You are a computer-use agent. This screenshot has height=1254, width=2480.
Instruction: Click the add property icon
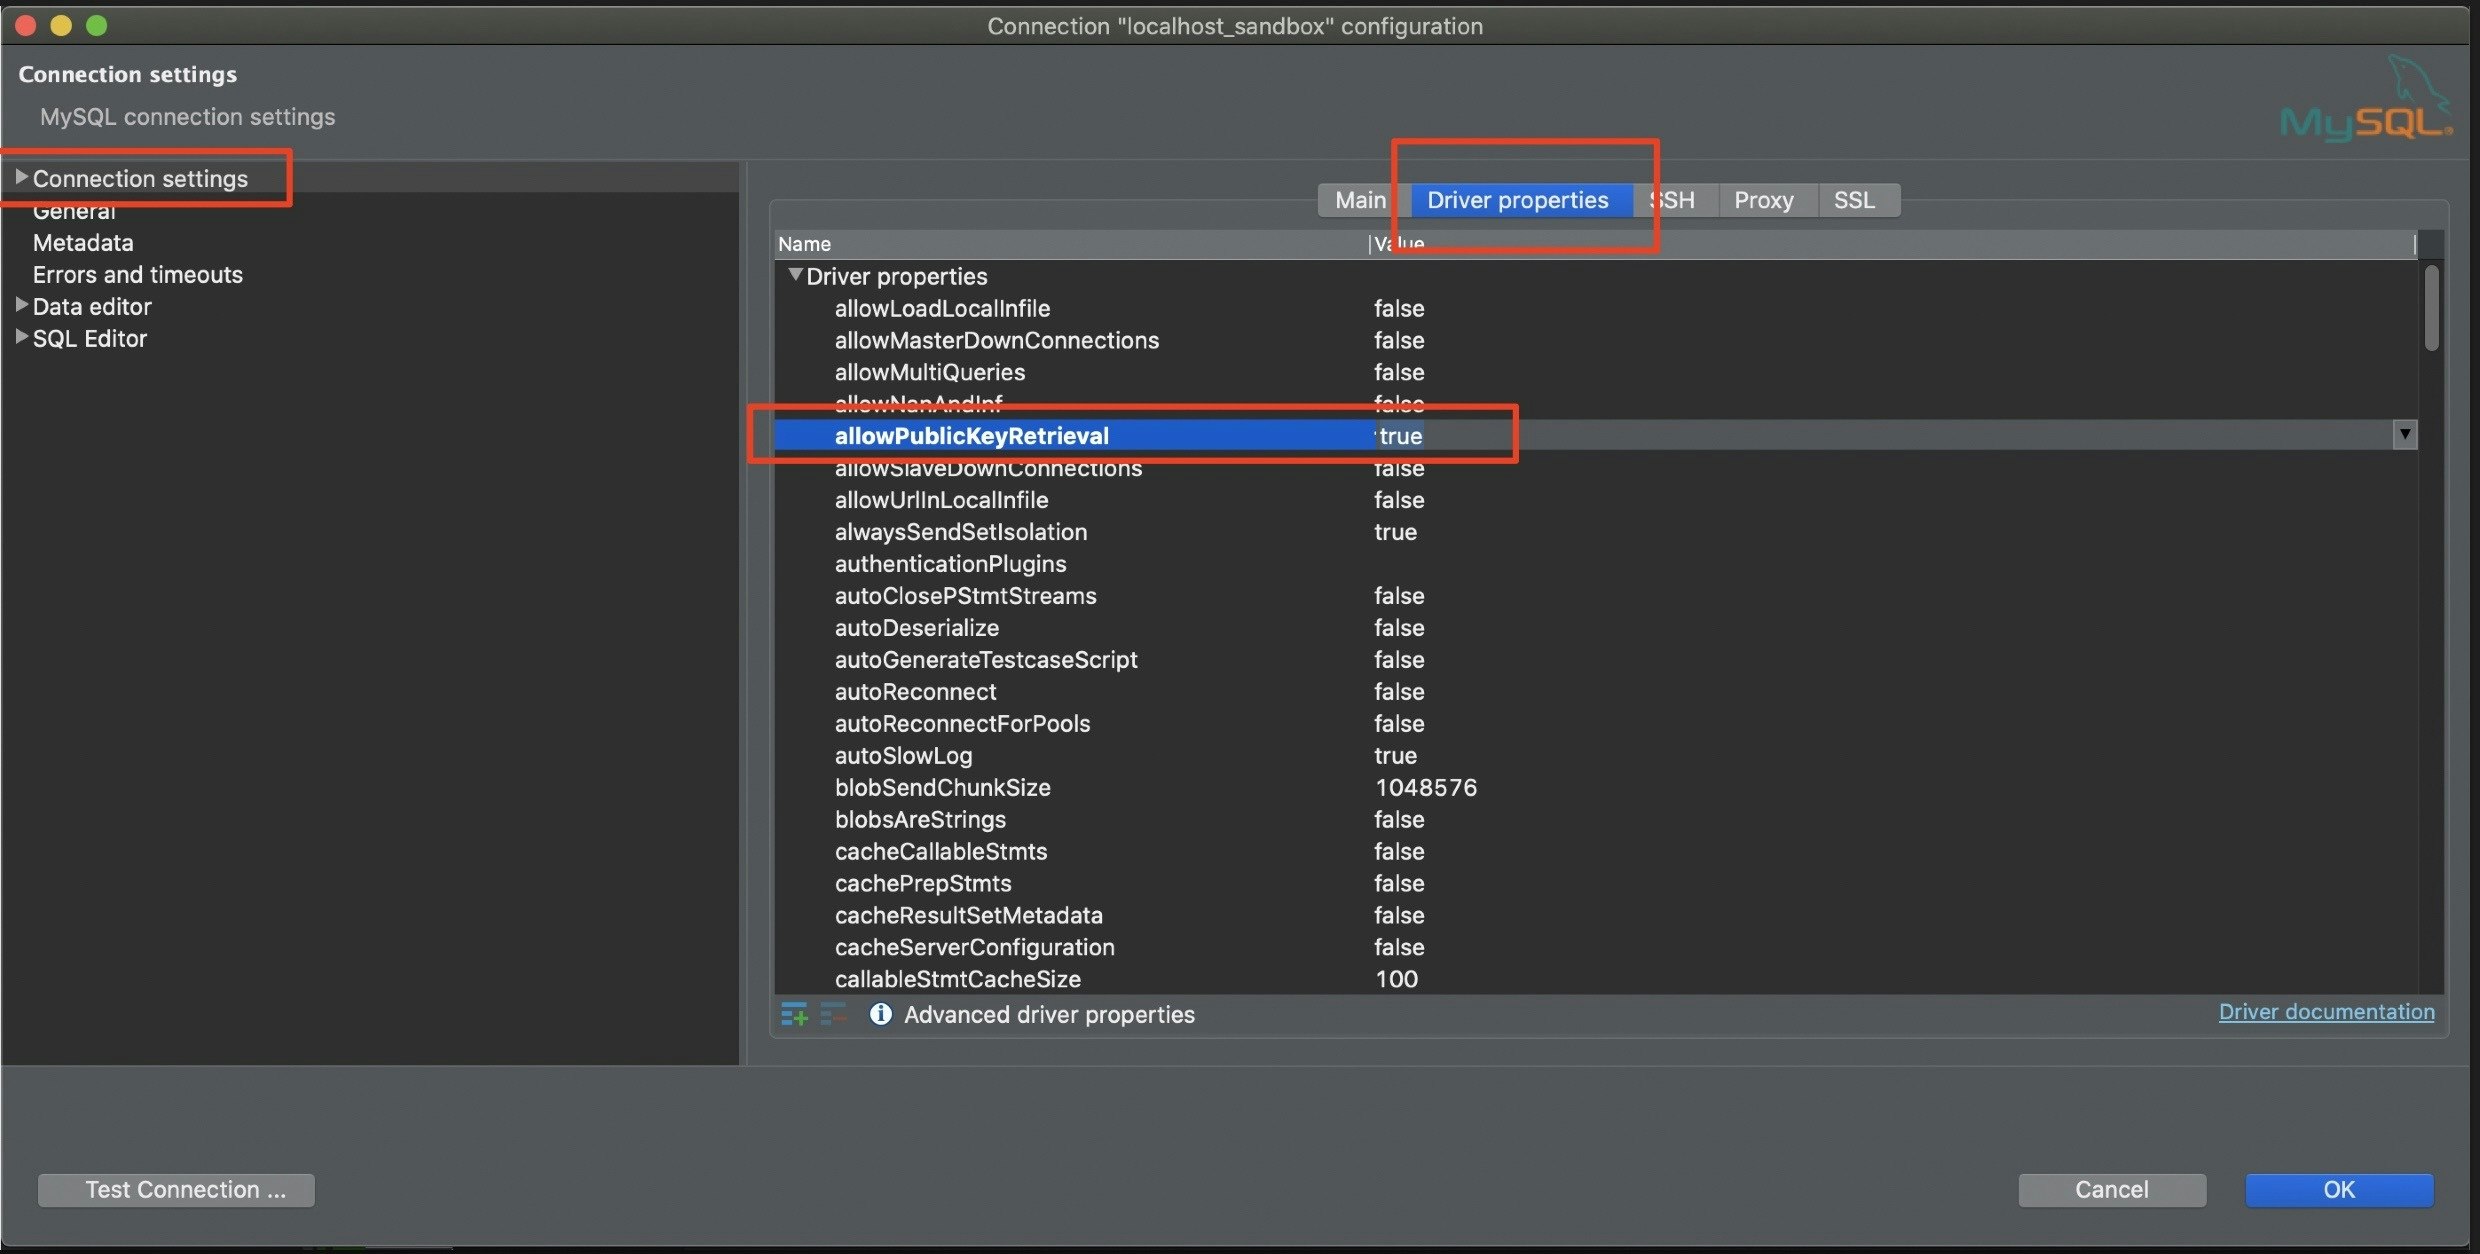794,1015
